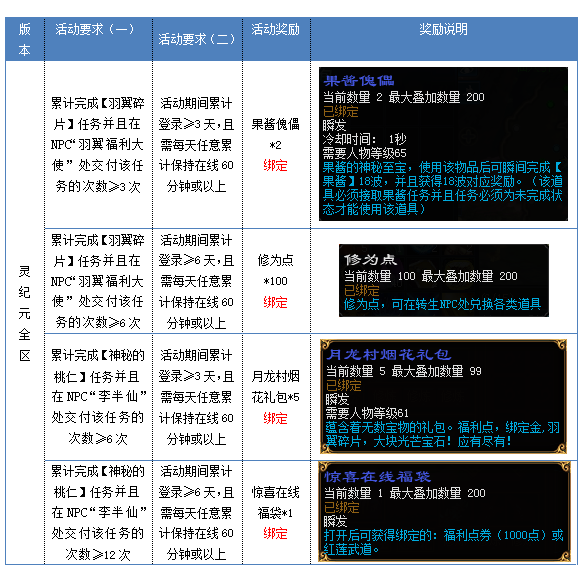Open the 月龙村烟花礼包 tooltip image
Image resolution: width=580 pixels, height=581 pixels.
443,396
